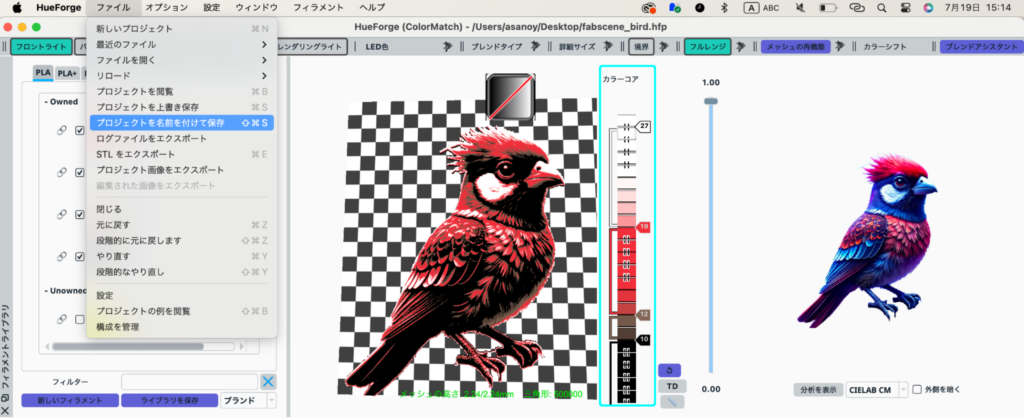Click the arrow icon after メッシュの再構築

pos(840,47)
